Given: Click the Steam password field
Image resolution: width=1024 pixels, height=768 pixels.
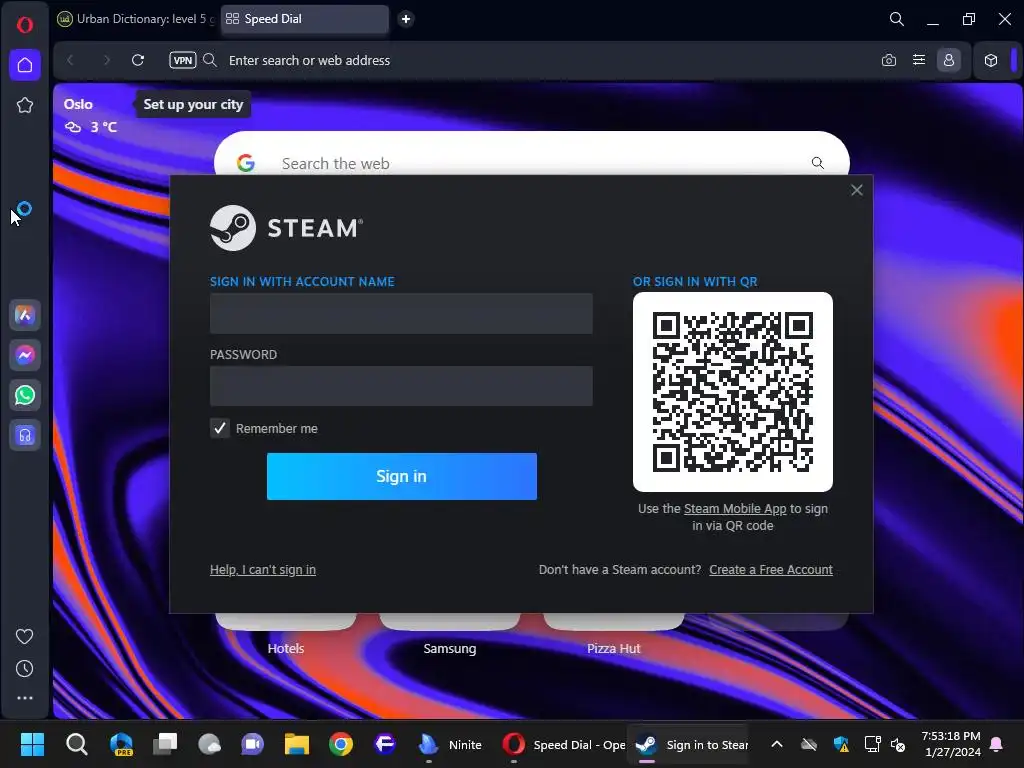Looking at the screenshot, I should (401, 386).
